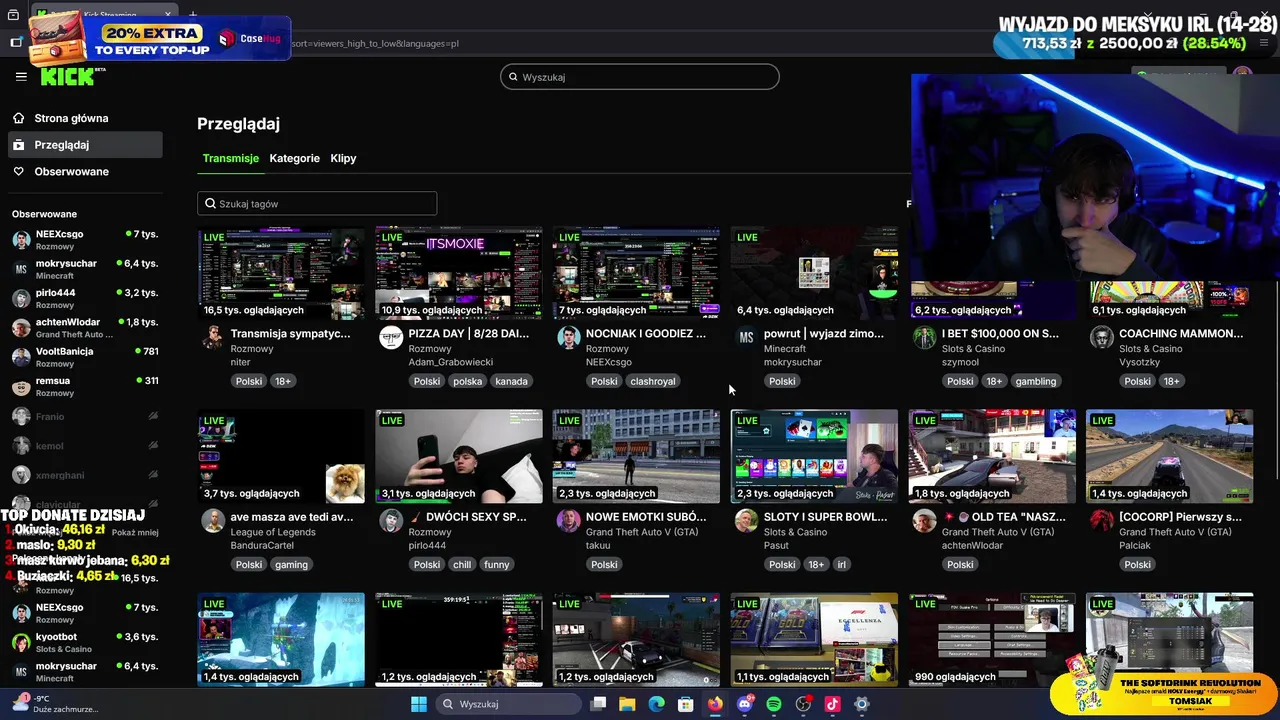Open kyootbot in the sidebar list
The image size is (1280, 720).
coord(84,642)
